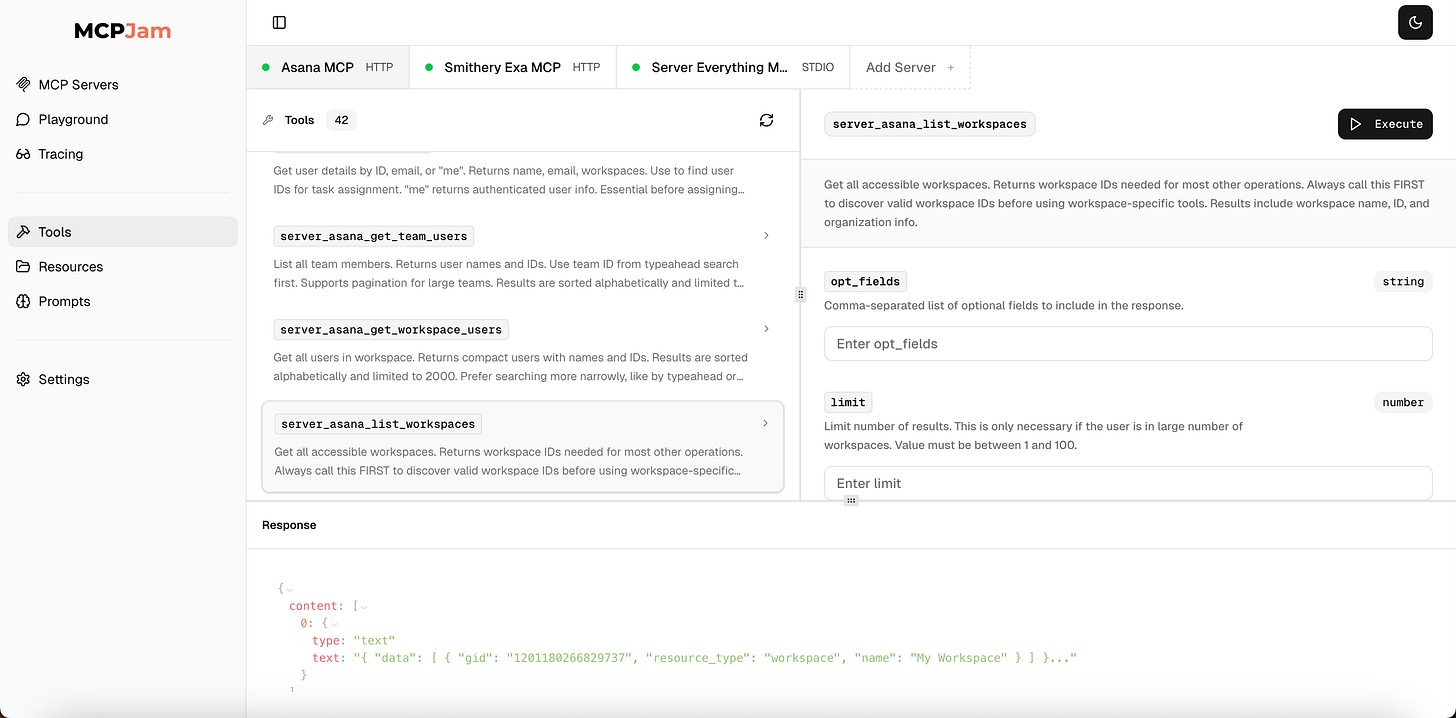This screenshot has height=718, width=1456.
Task: Click the MCP Servers plug icon
Action: 23,84
